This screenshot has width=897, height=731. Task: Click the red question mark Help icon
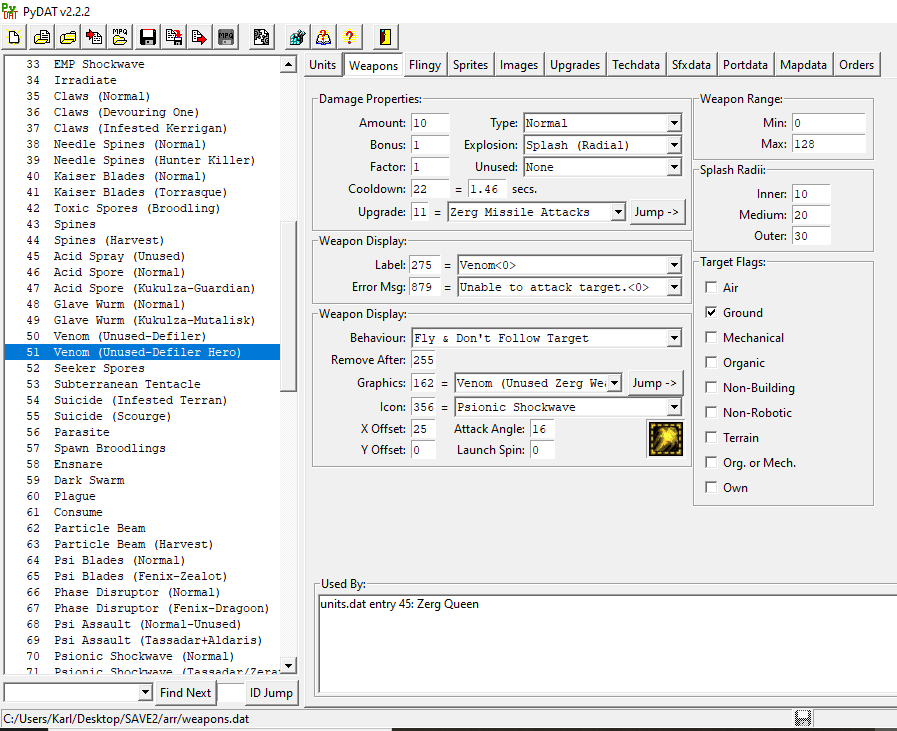[349, 38]
